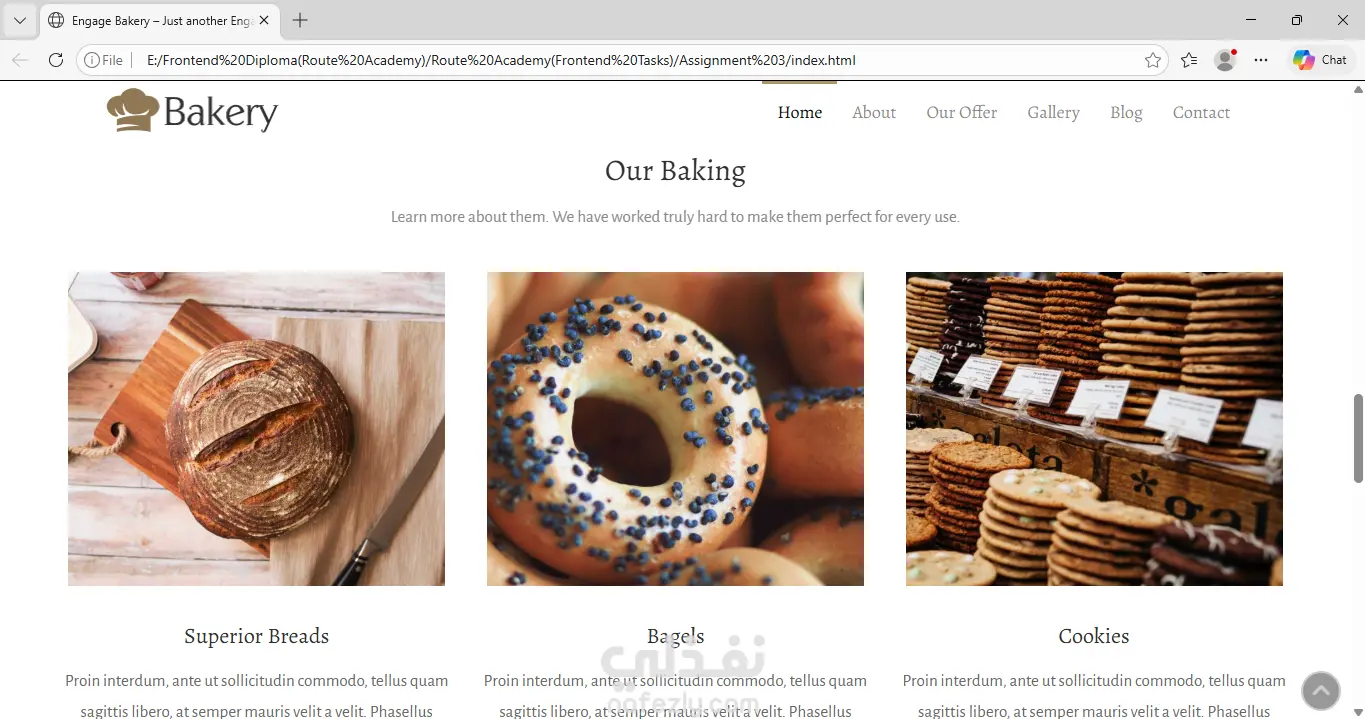Open browser settings and more menu

coord(1261,60)
